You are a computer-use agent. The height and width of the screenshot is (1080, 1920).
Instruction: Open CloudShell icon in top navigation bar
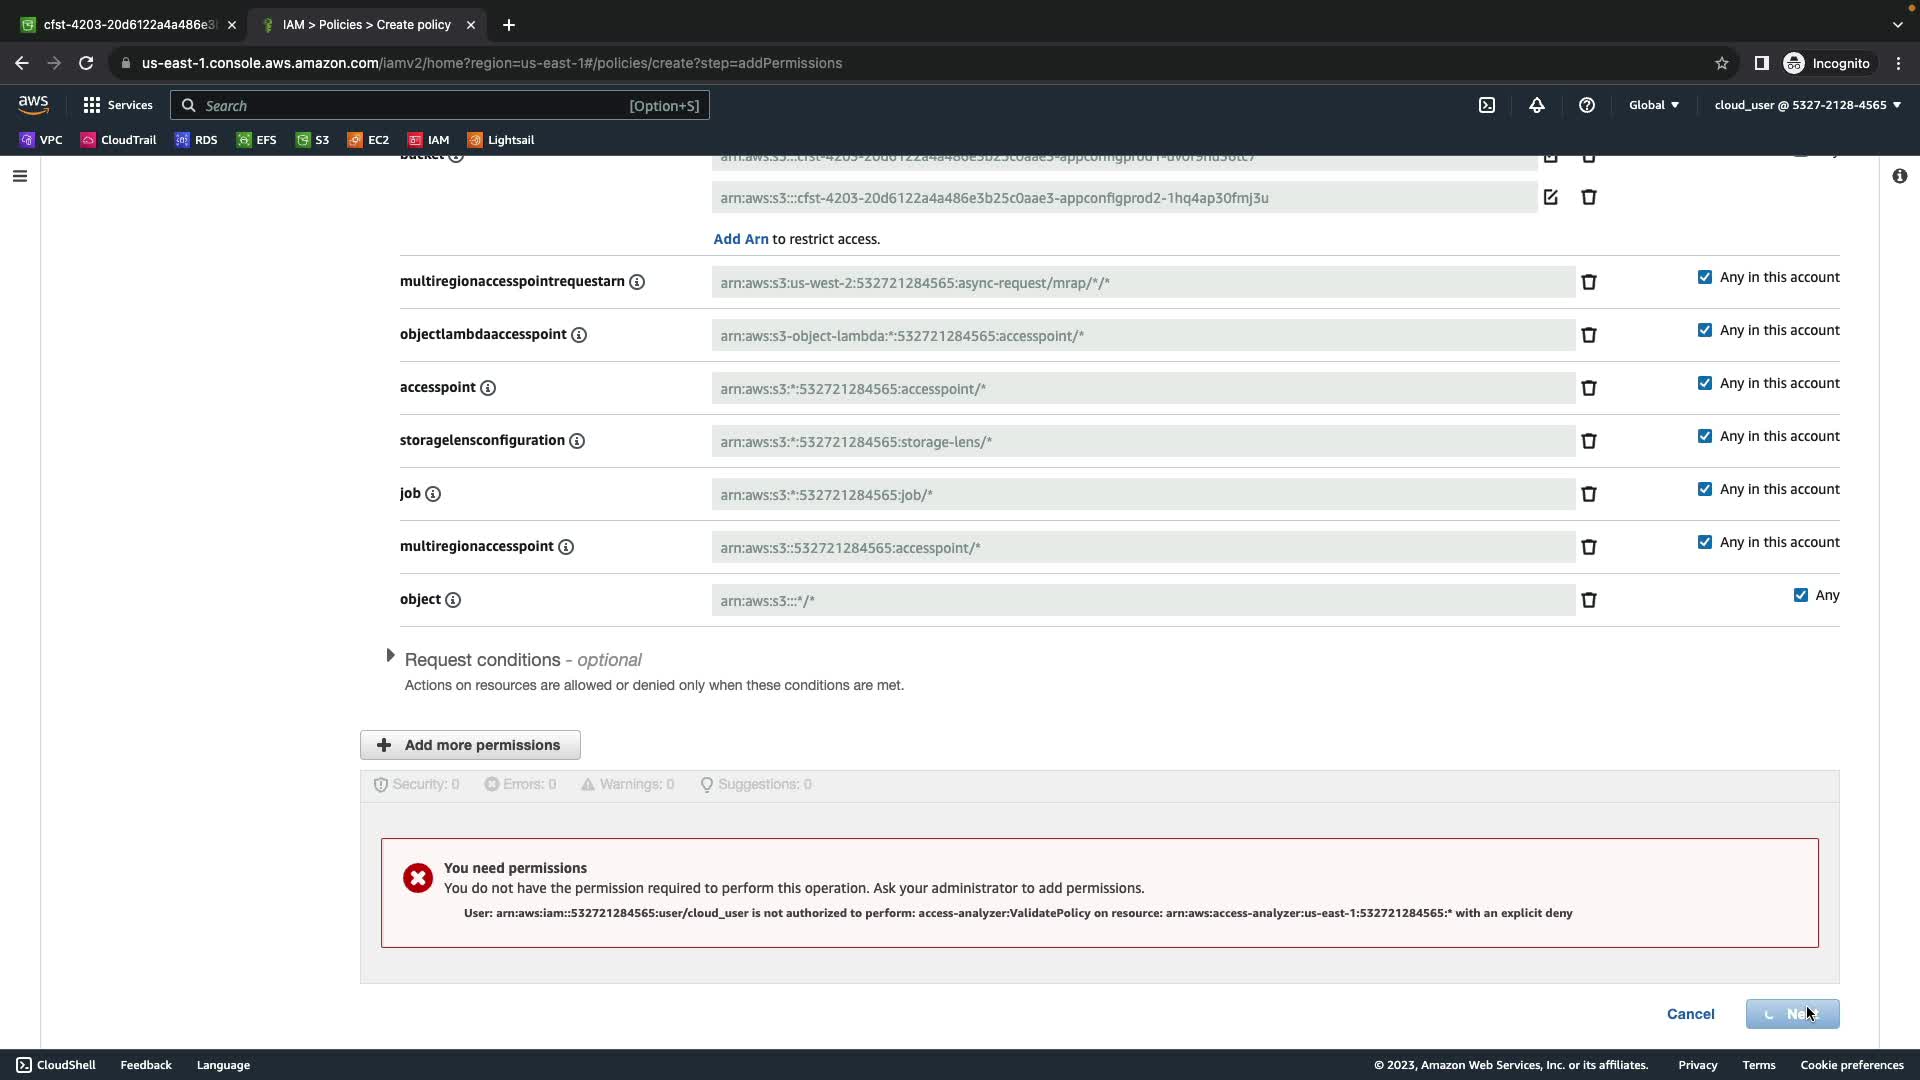coord(1486,105)
